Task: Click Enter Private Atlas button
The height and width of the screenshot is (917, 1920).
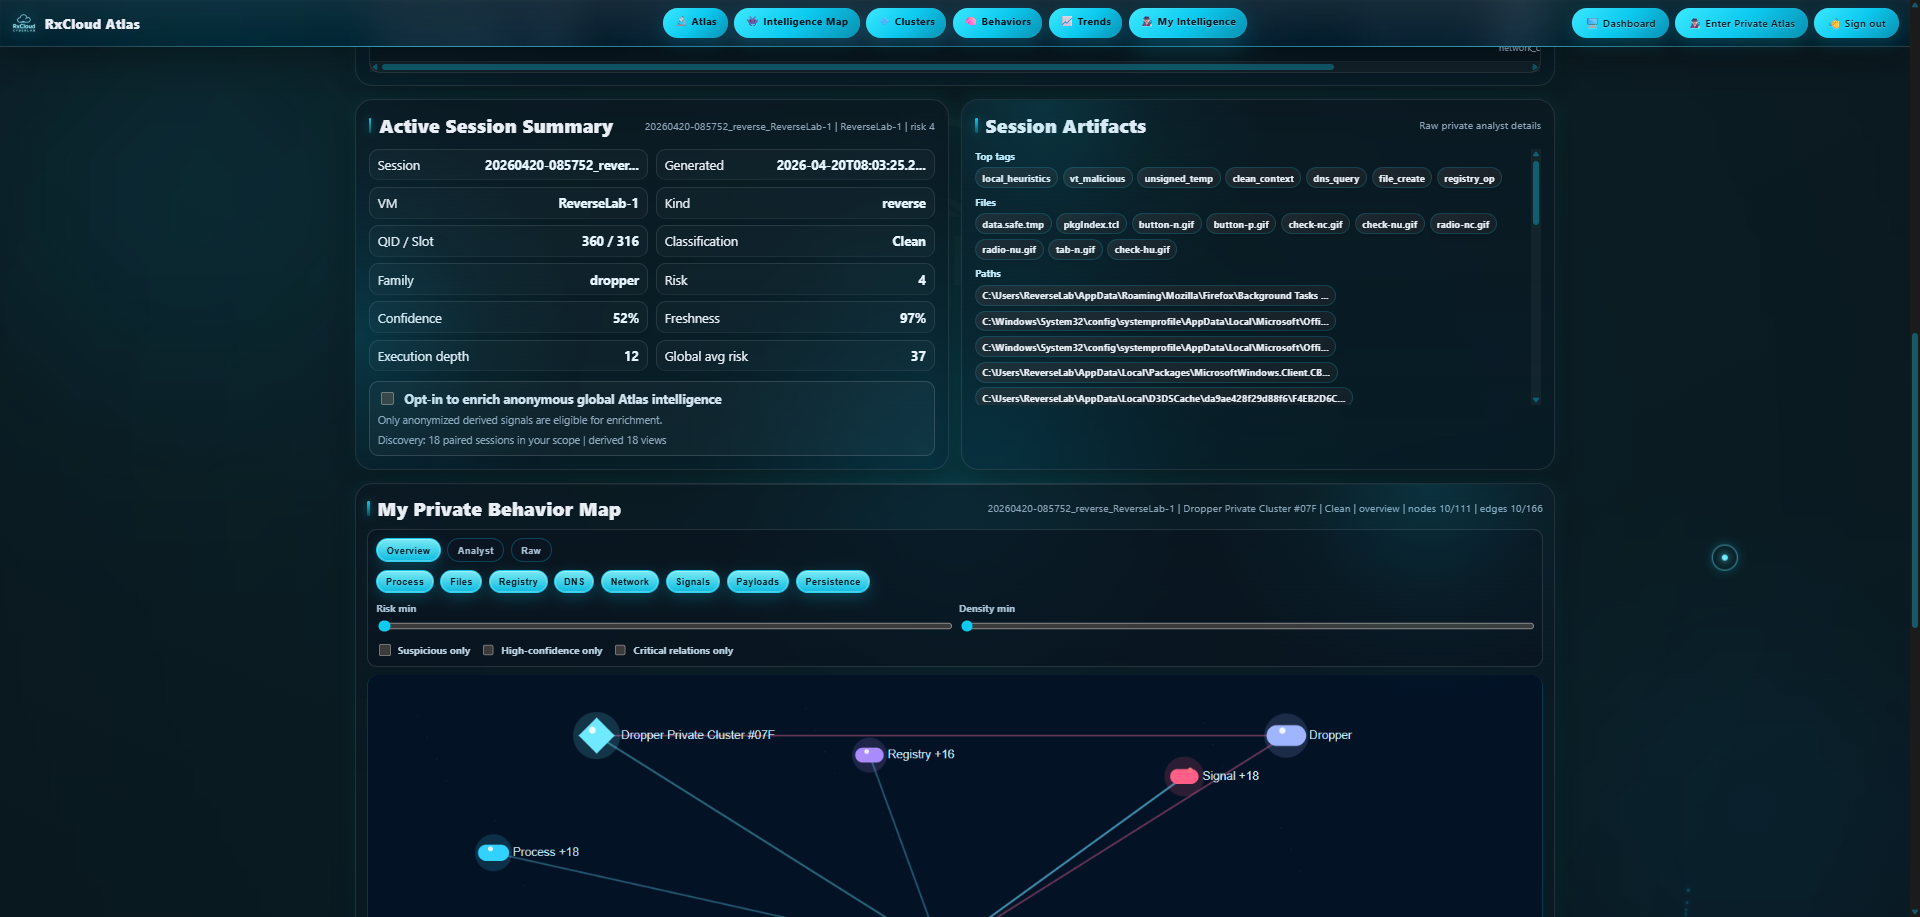Action: tap(1741, 23)
